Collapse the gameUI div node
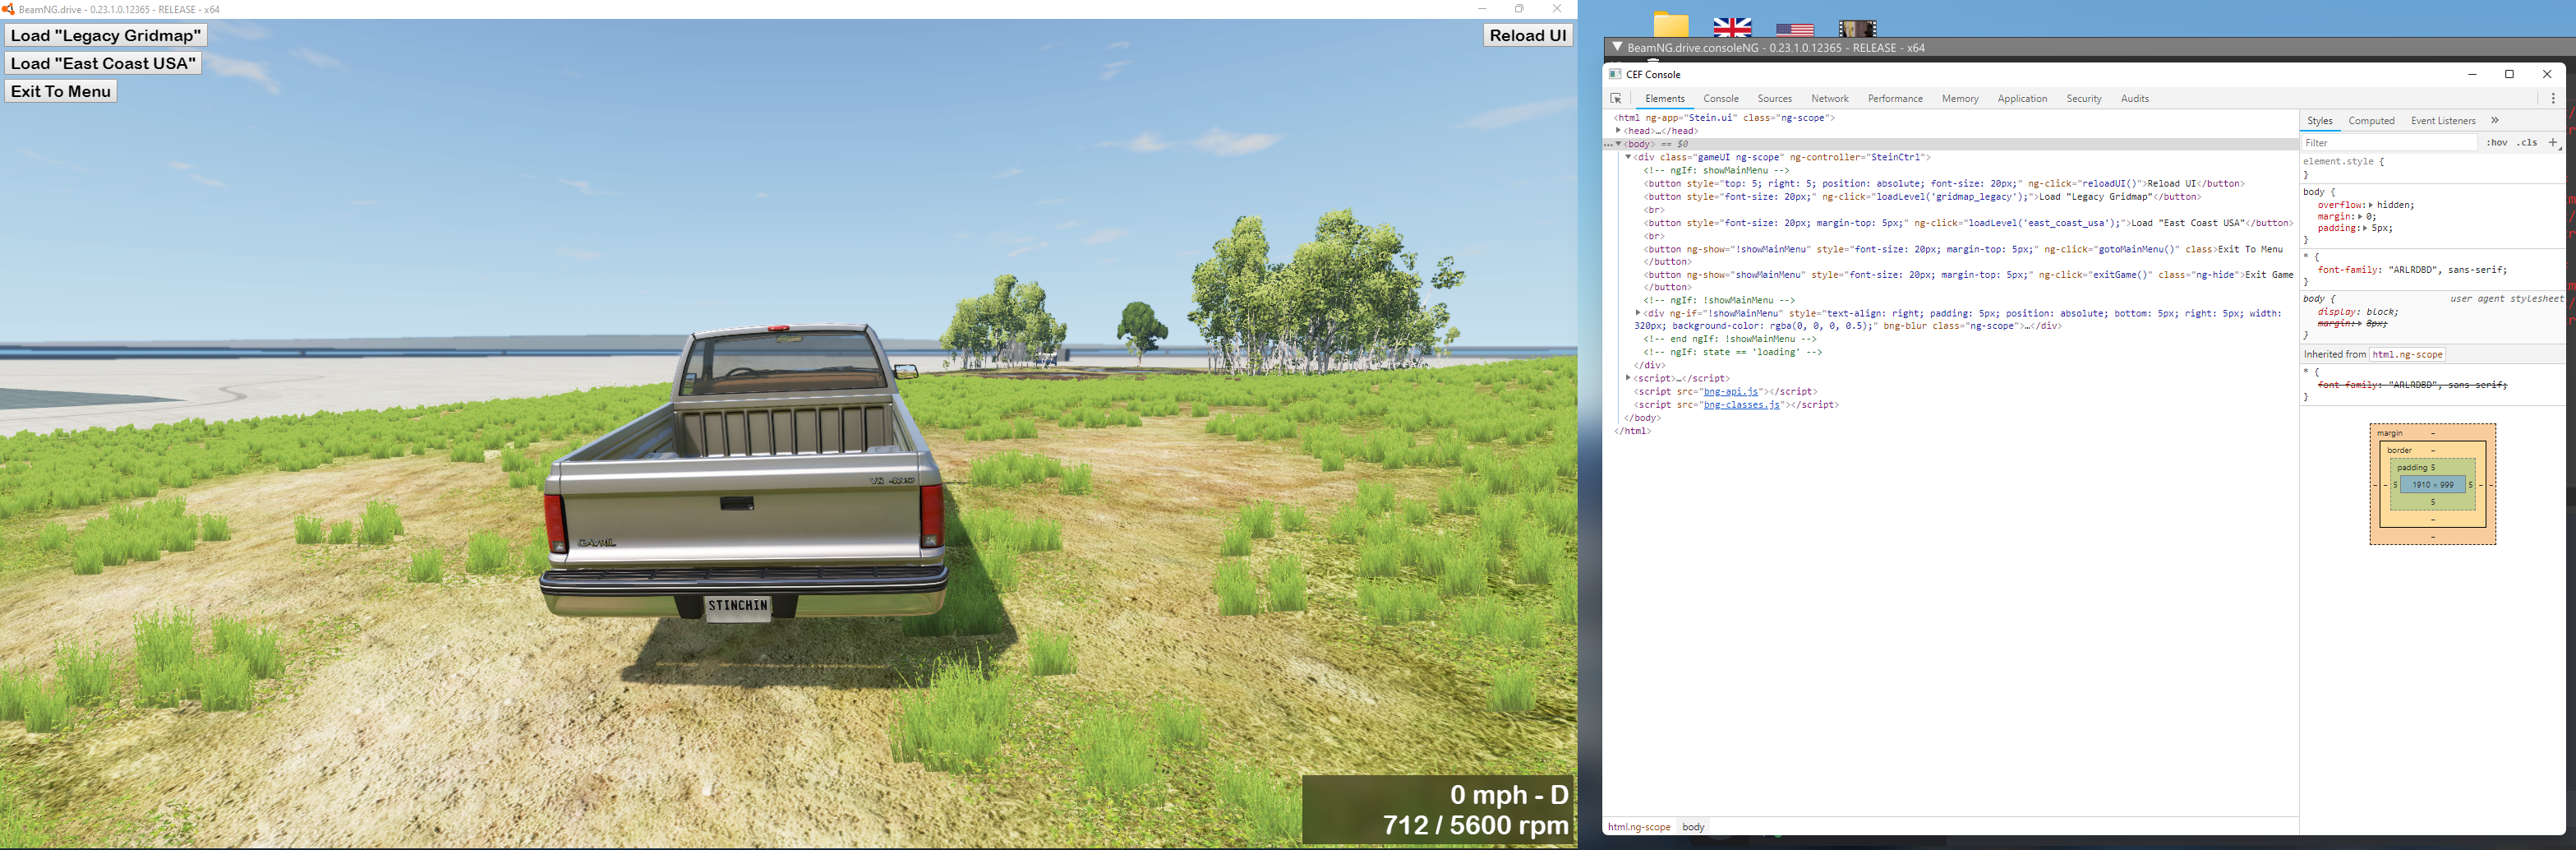This screenshot has height=850, width=2576. [1628, 157]
